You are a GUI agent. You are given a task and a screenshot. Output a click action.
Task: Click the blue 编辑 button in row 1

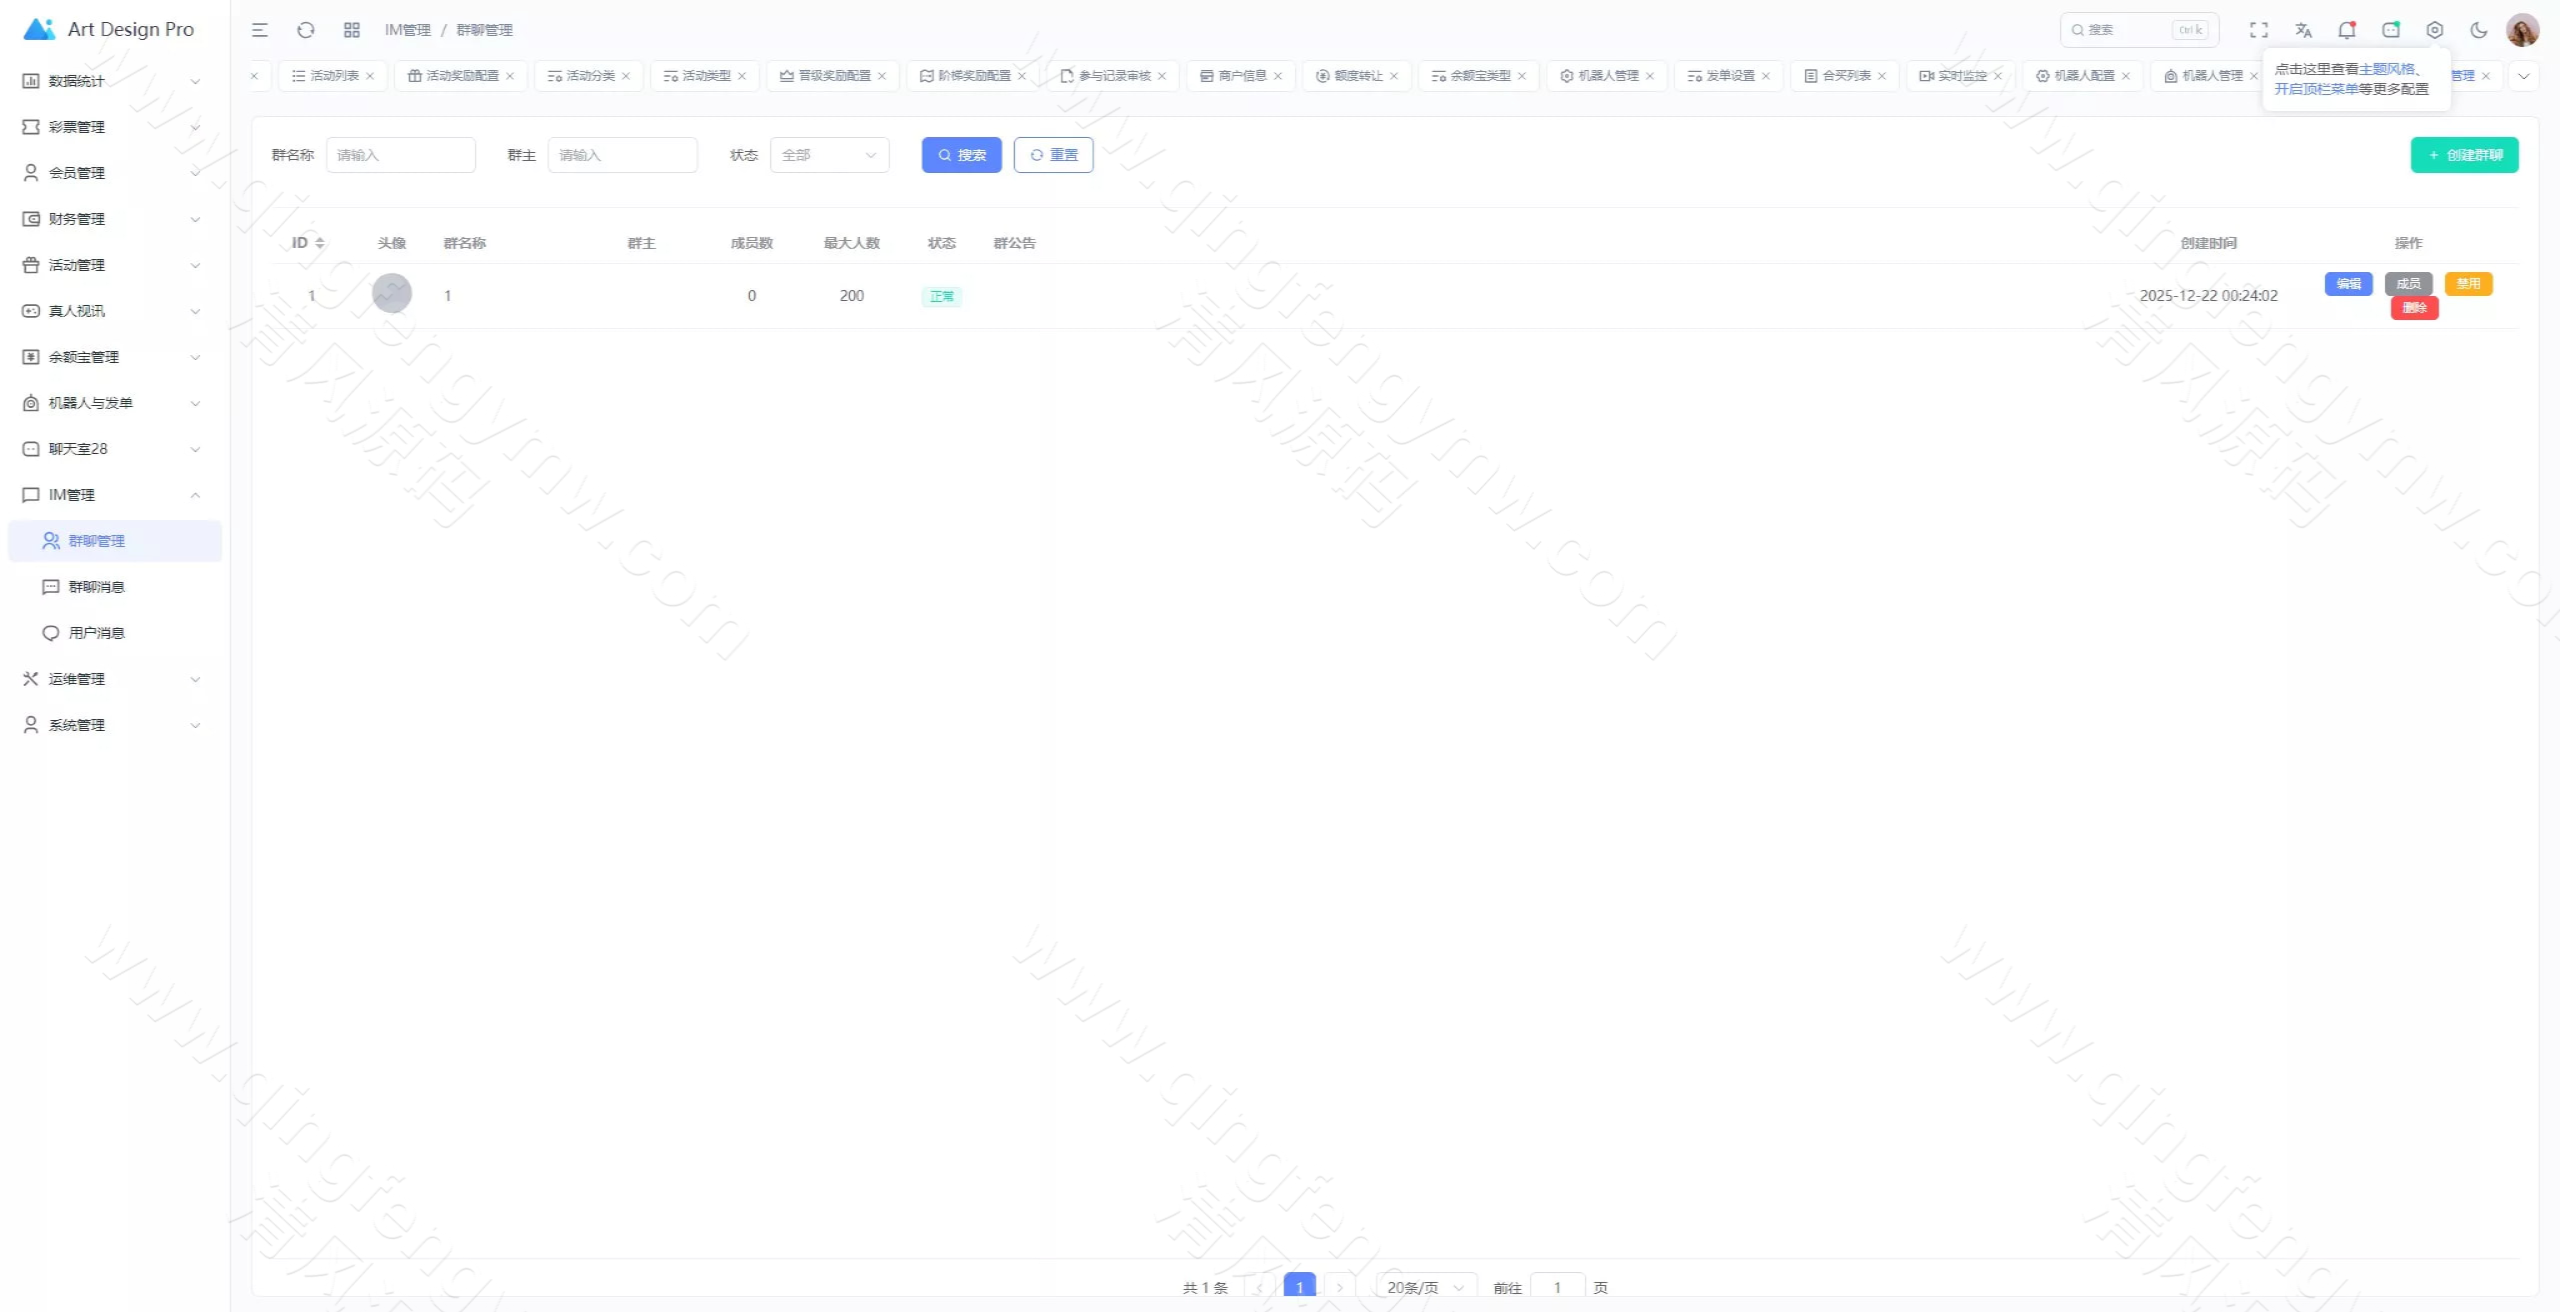coord(2349,284)
